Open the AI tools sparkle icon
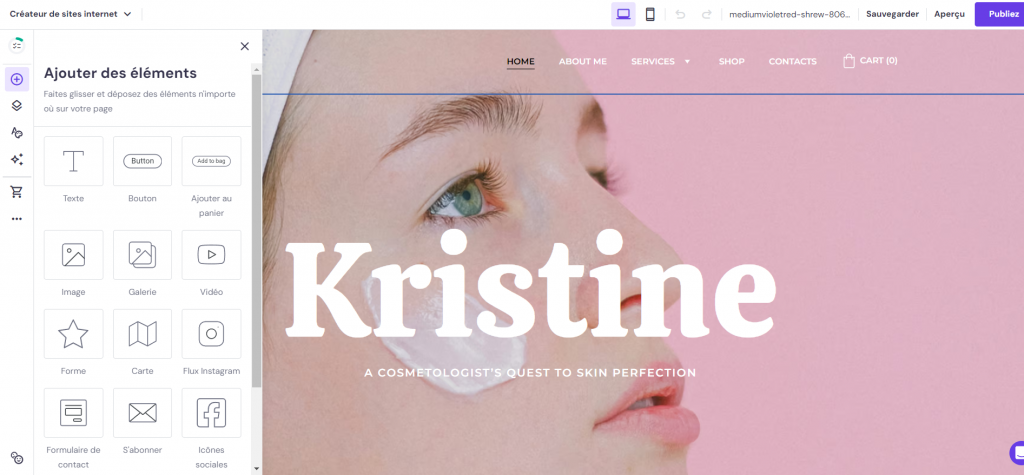 [x=16, y=159]
